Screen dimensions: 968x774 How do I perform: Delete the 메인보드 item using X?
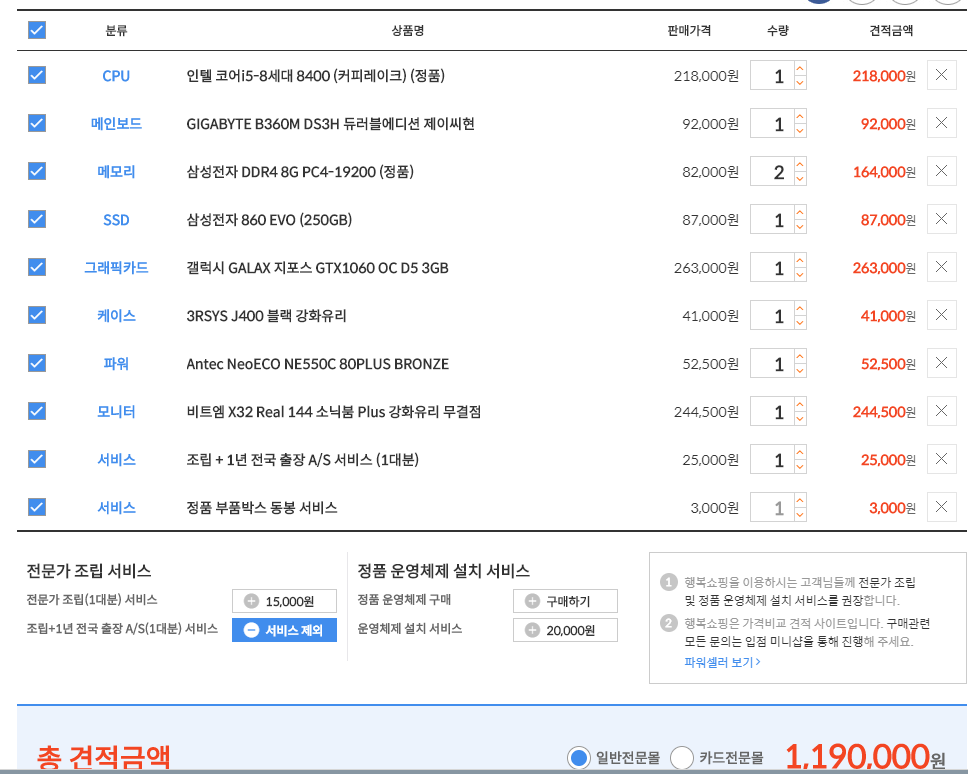click(941, 124)
